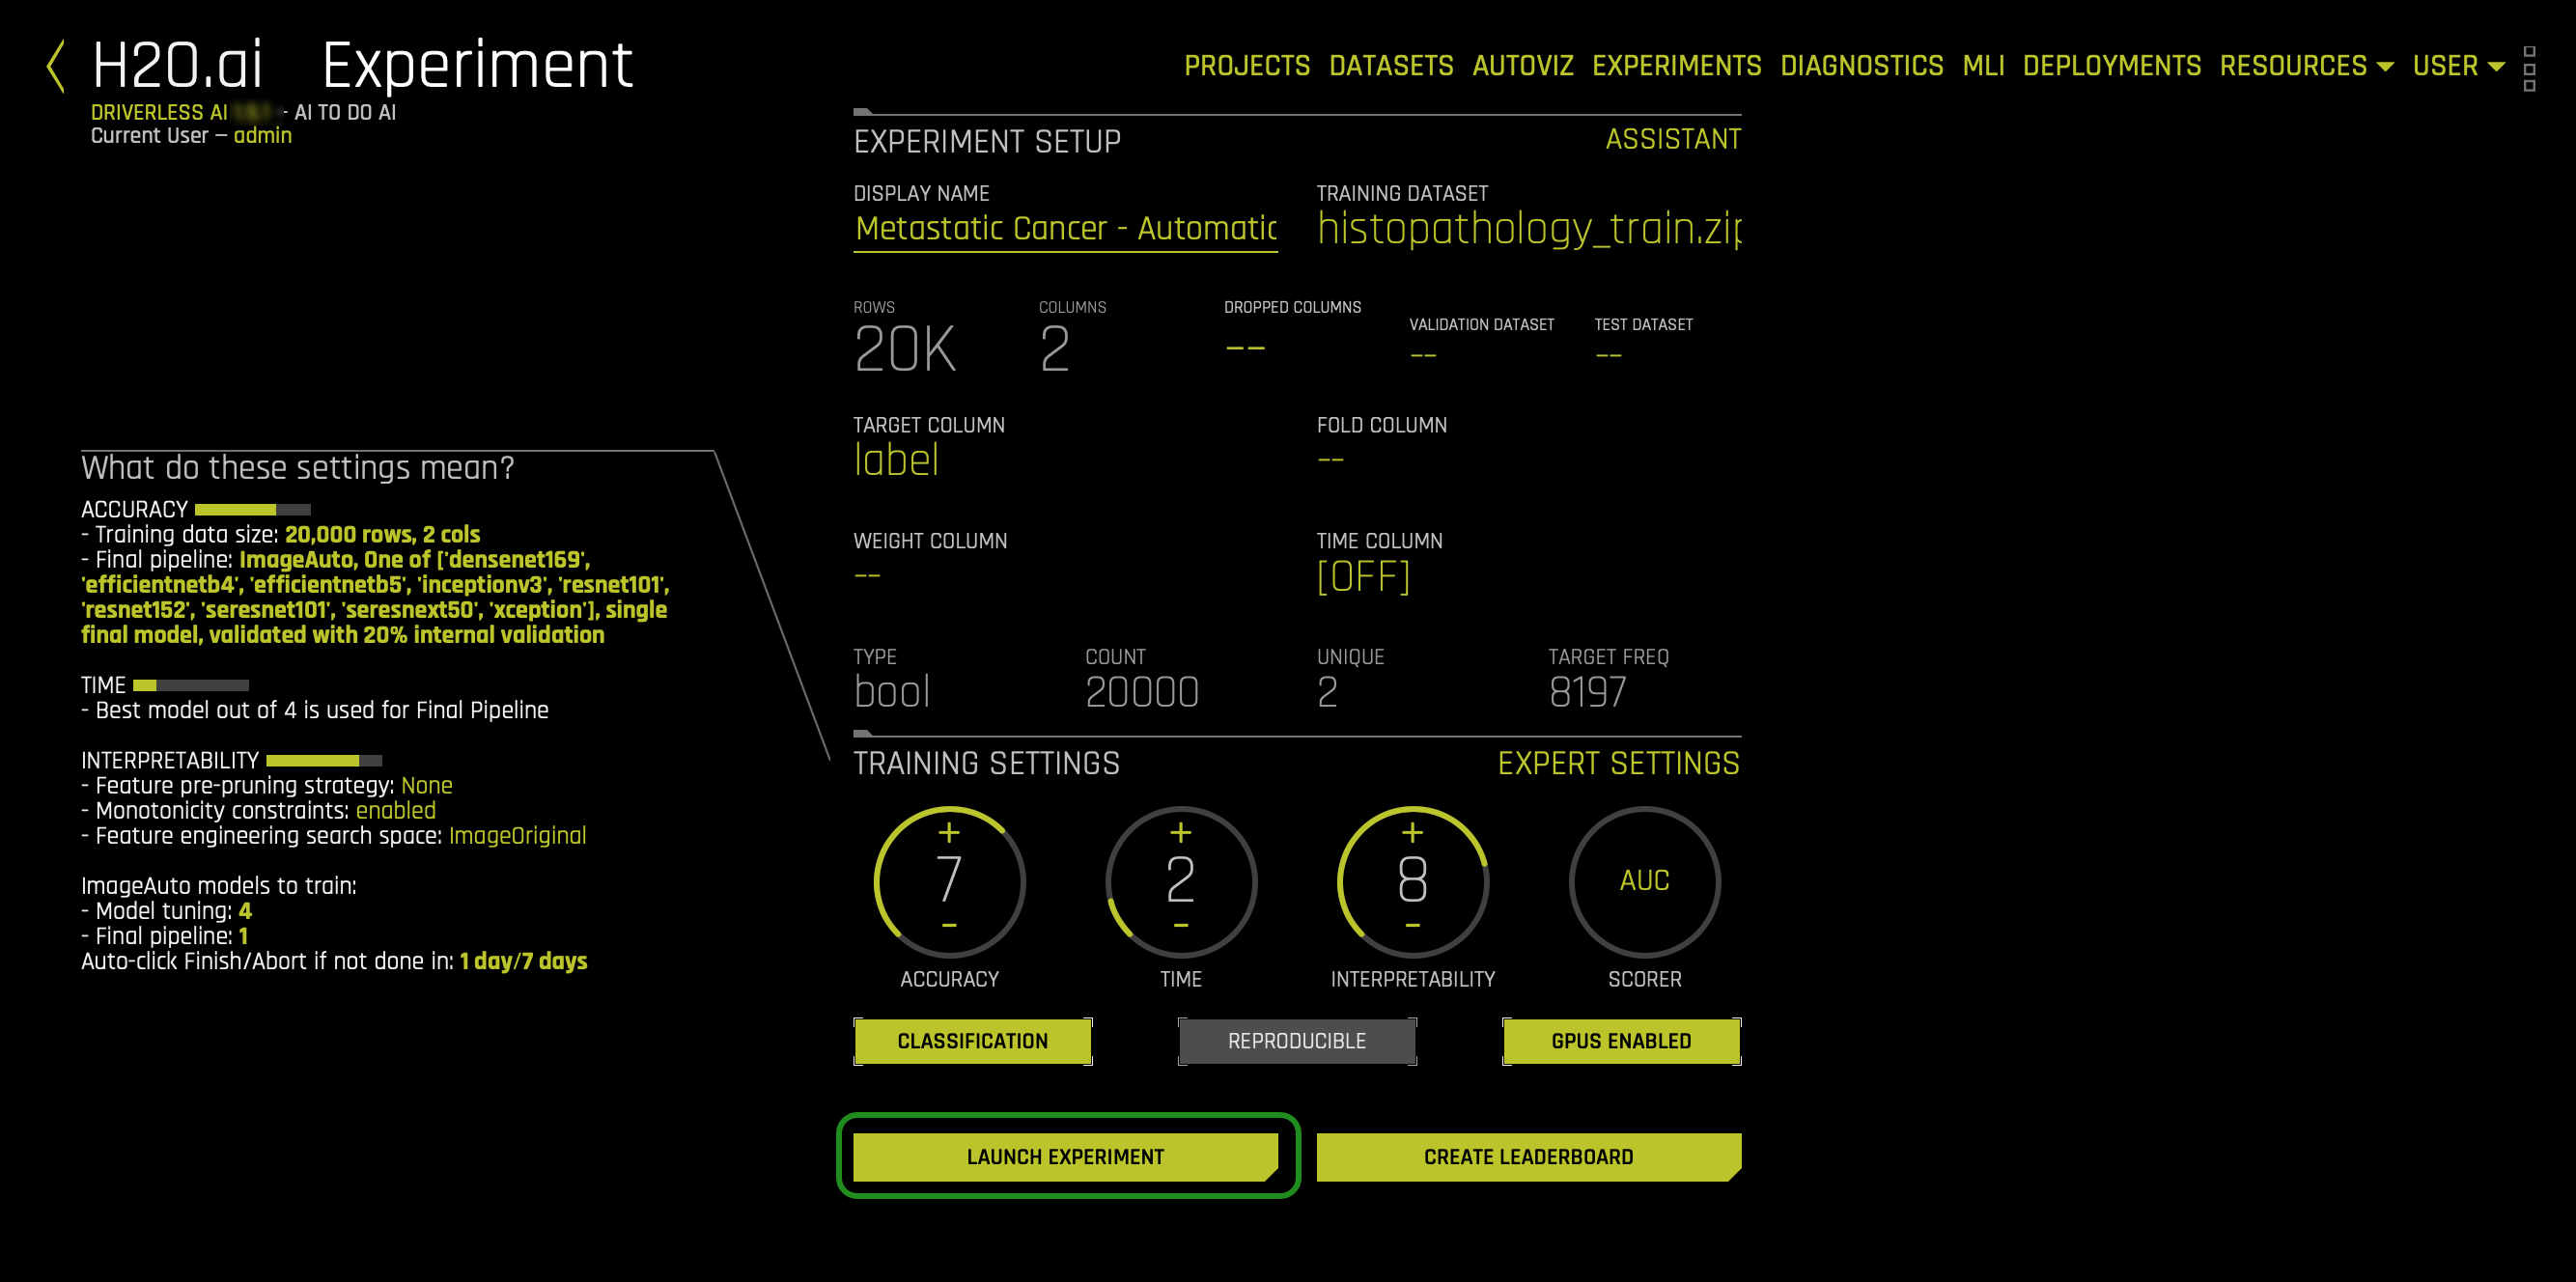Change the training dataset histopathology_train.zip
This screenshot has height=1282, width=2576.
point(1529,228)
